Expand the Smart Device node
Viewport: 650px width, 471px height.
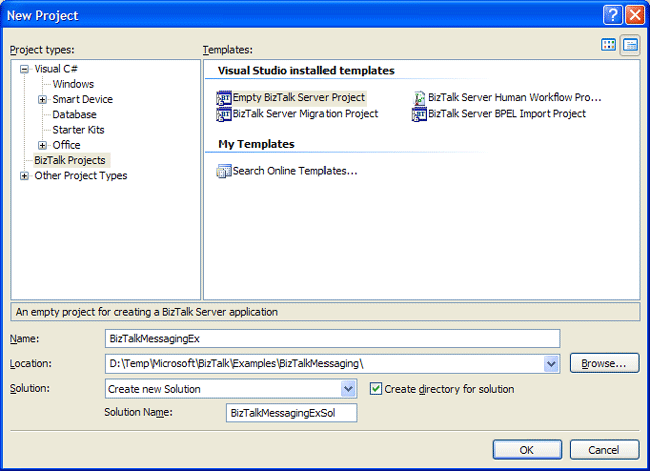(42, 100)
